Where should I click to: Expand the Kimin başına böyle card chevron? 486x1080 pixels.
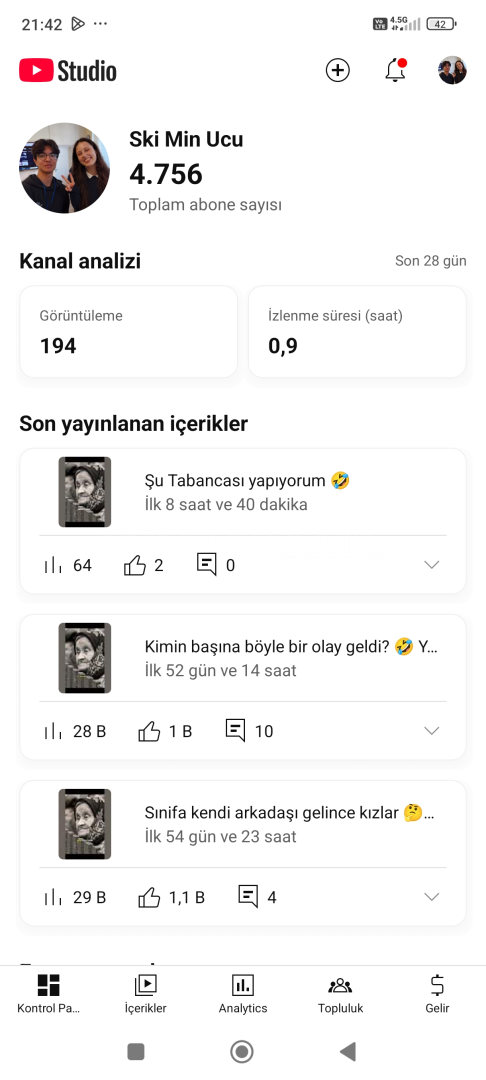click(432, 731)
